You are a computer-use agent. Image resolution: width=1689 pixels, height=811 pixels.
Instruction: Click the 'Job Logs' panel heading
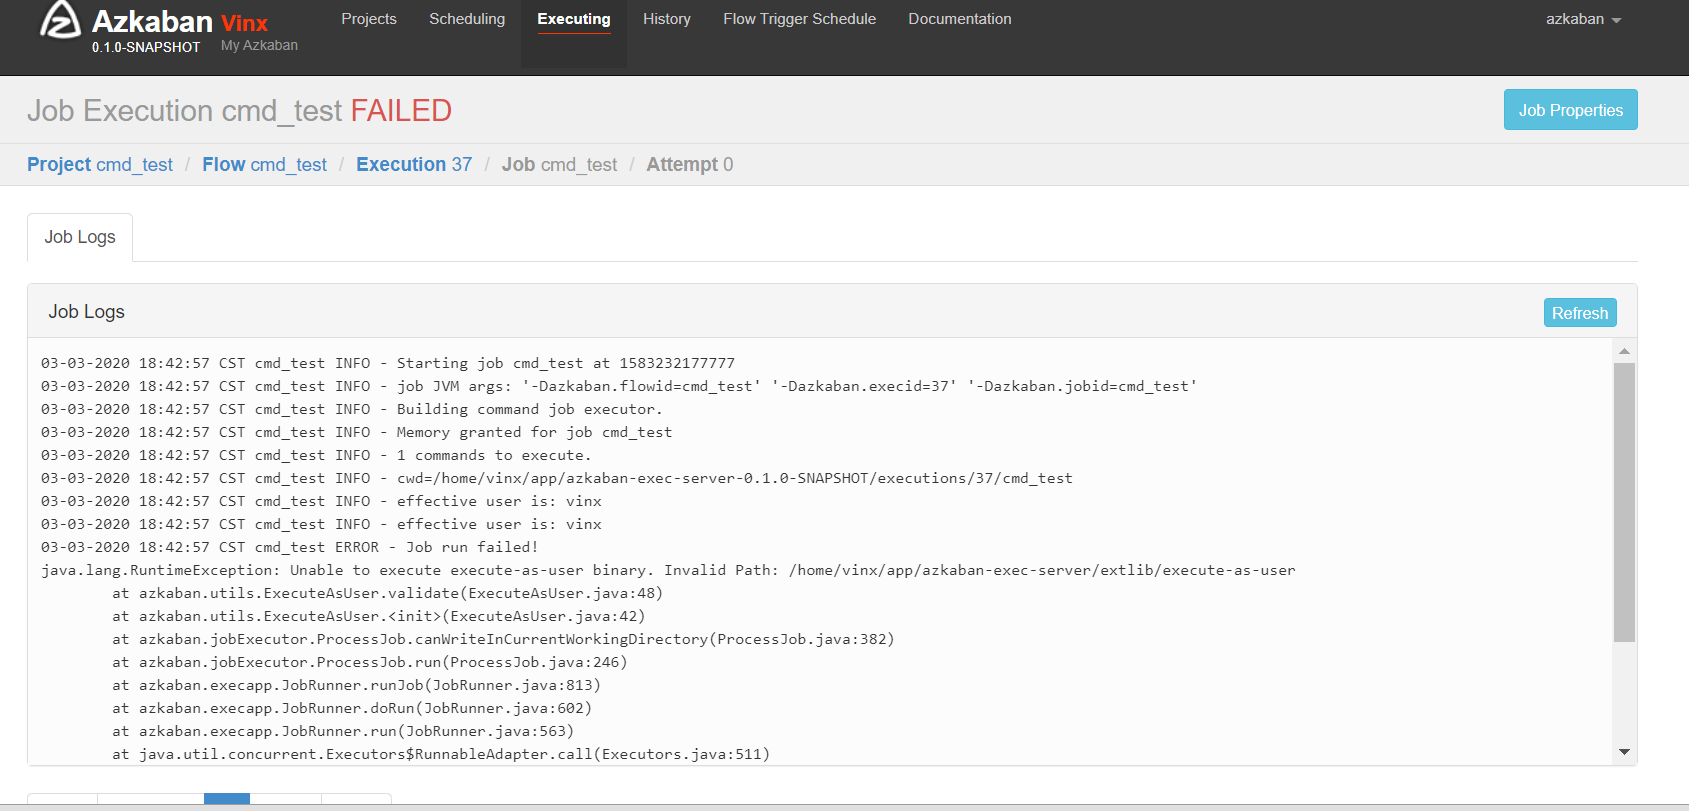87,312
